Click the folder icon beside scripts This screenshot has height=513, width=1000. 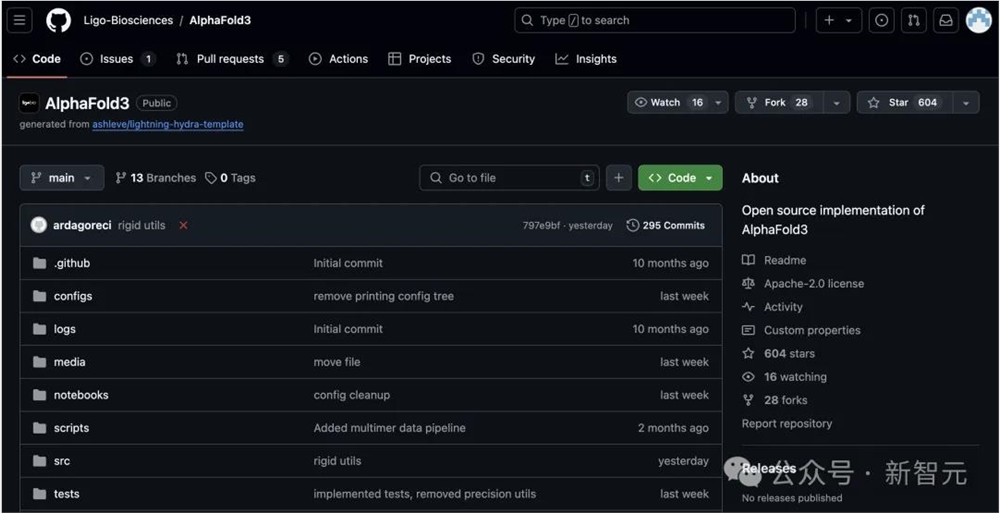[40, 428]
